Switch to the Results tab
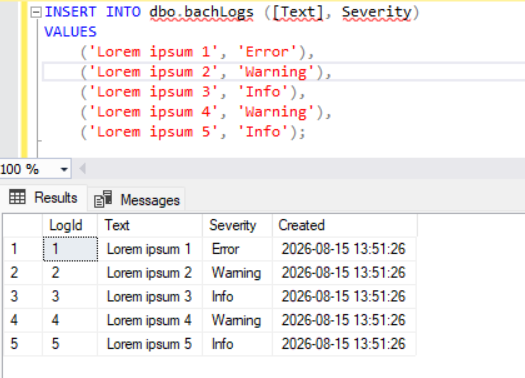 (44, 198)
